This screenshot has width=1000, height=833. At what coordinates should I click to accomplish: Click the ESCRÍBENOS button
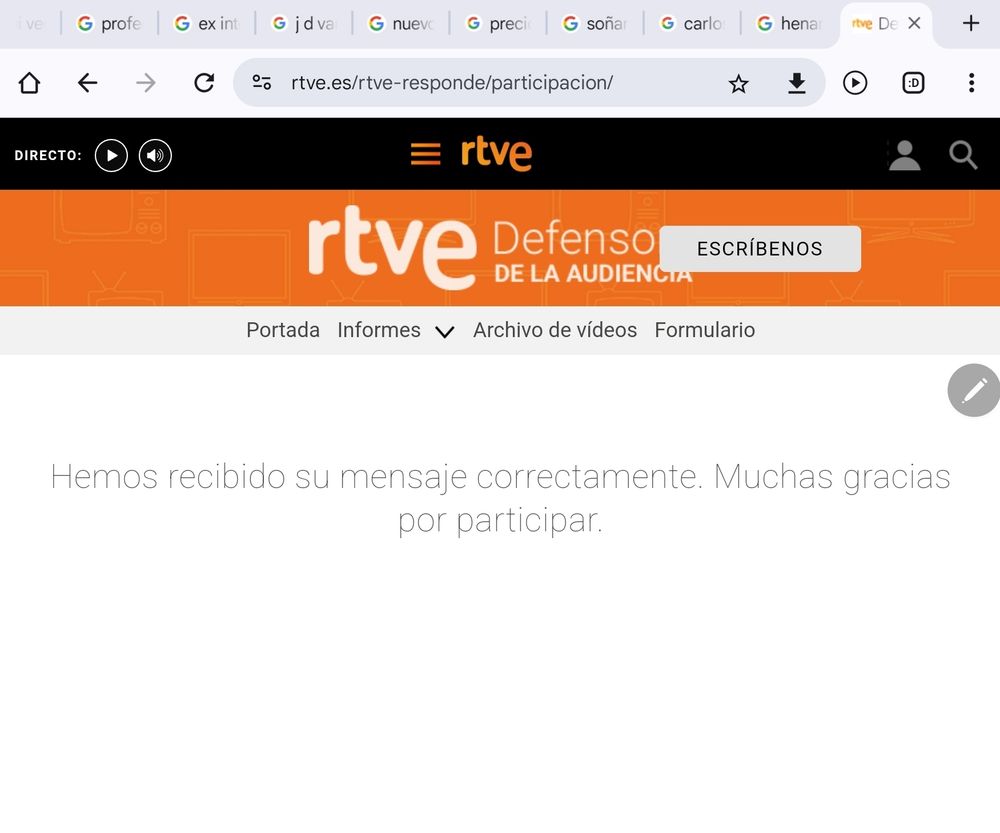760,249
